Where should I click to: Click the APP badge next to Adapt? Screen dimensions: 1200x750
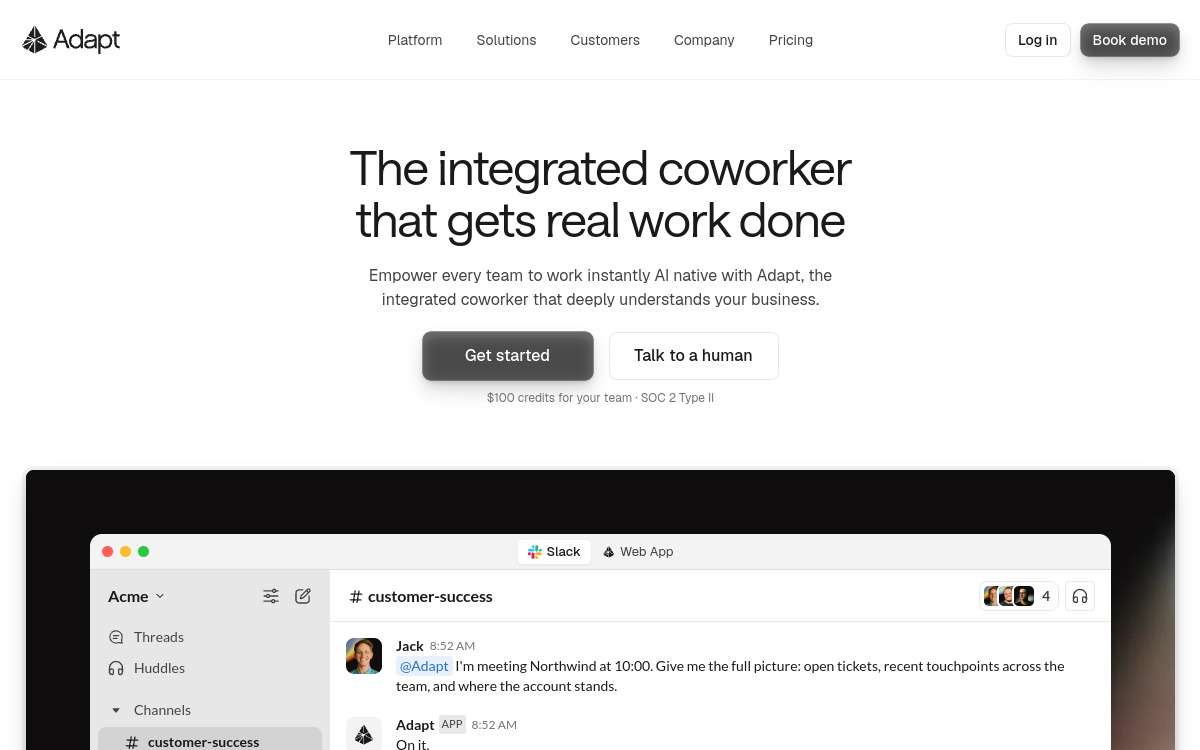pos(452,724)
